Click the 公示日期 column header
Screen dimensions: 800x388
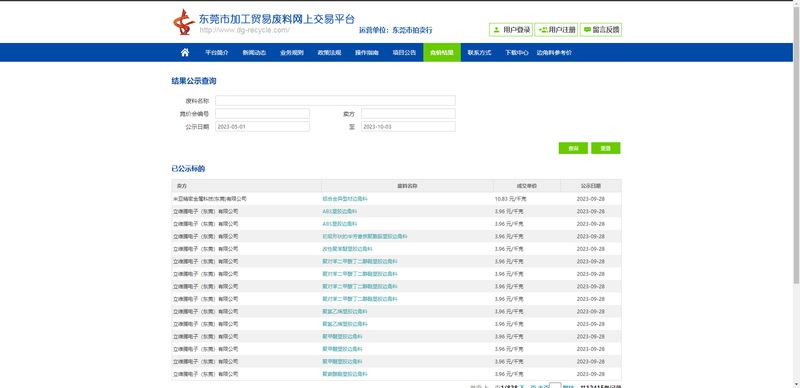point(591,186)
